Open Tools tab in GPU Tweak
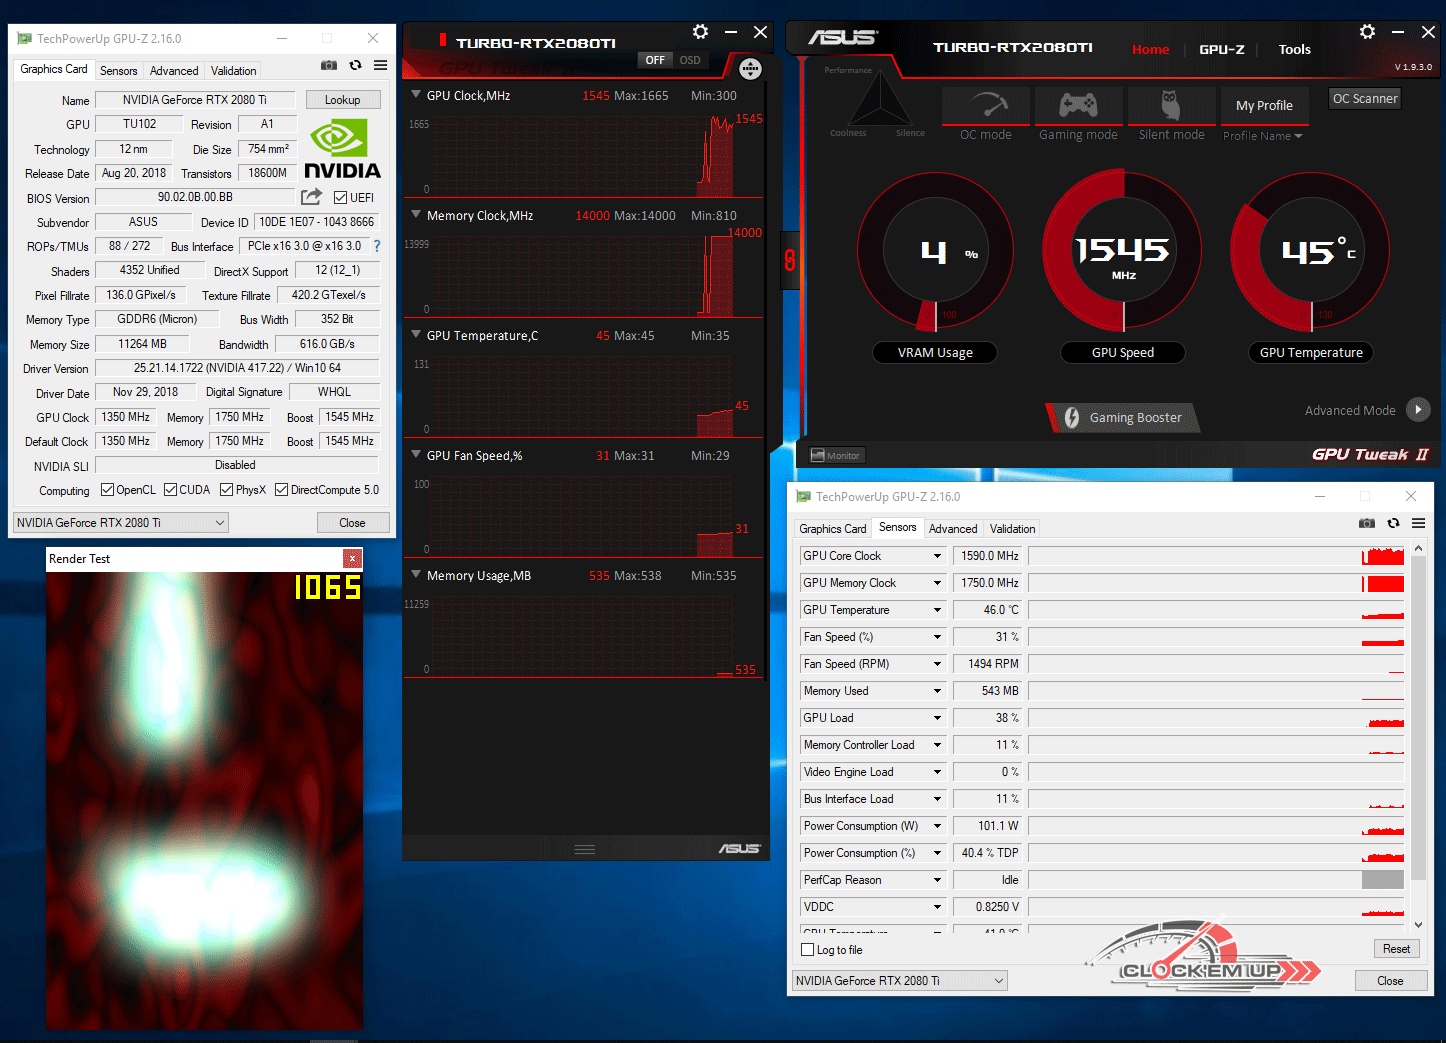 pyautogui.click(x=1294, y=49)
